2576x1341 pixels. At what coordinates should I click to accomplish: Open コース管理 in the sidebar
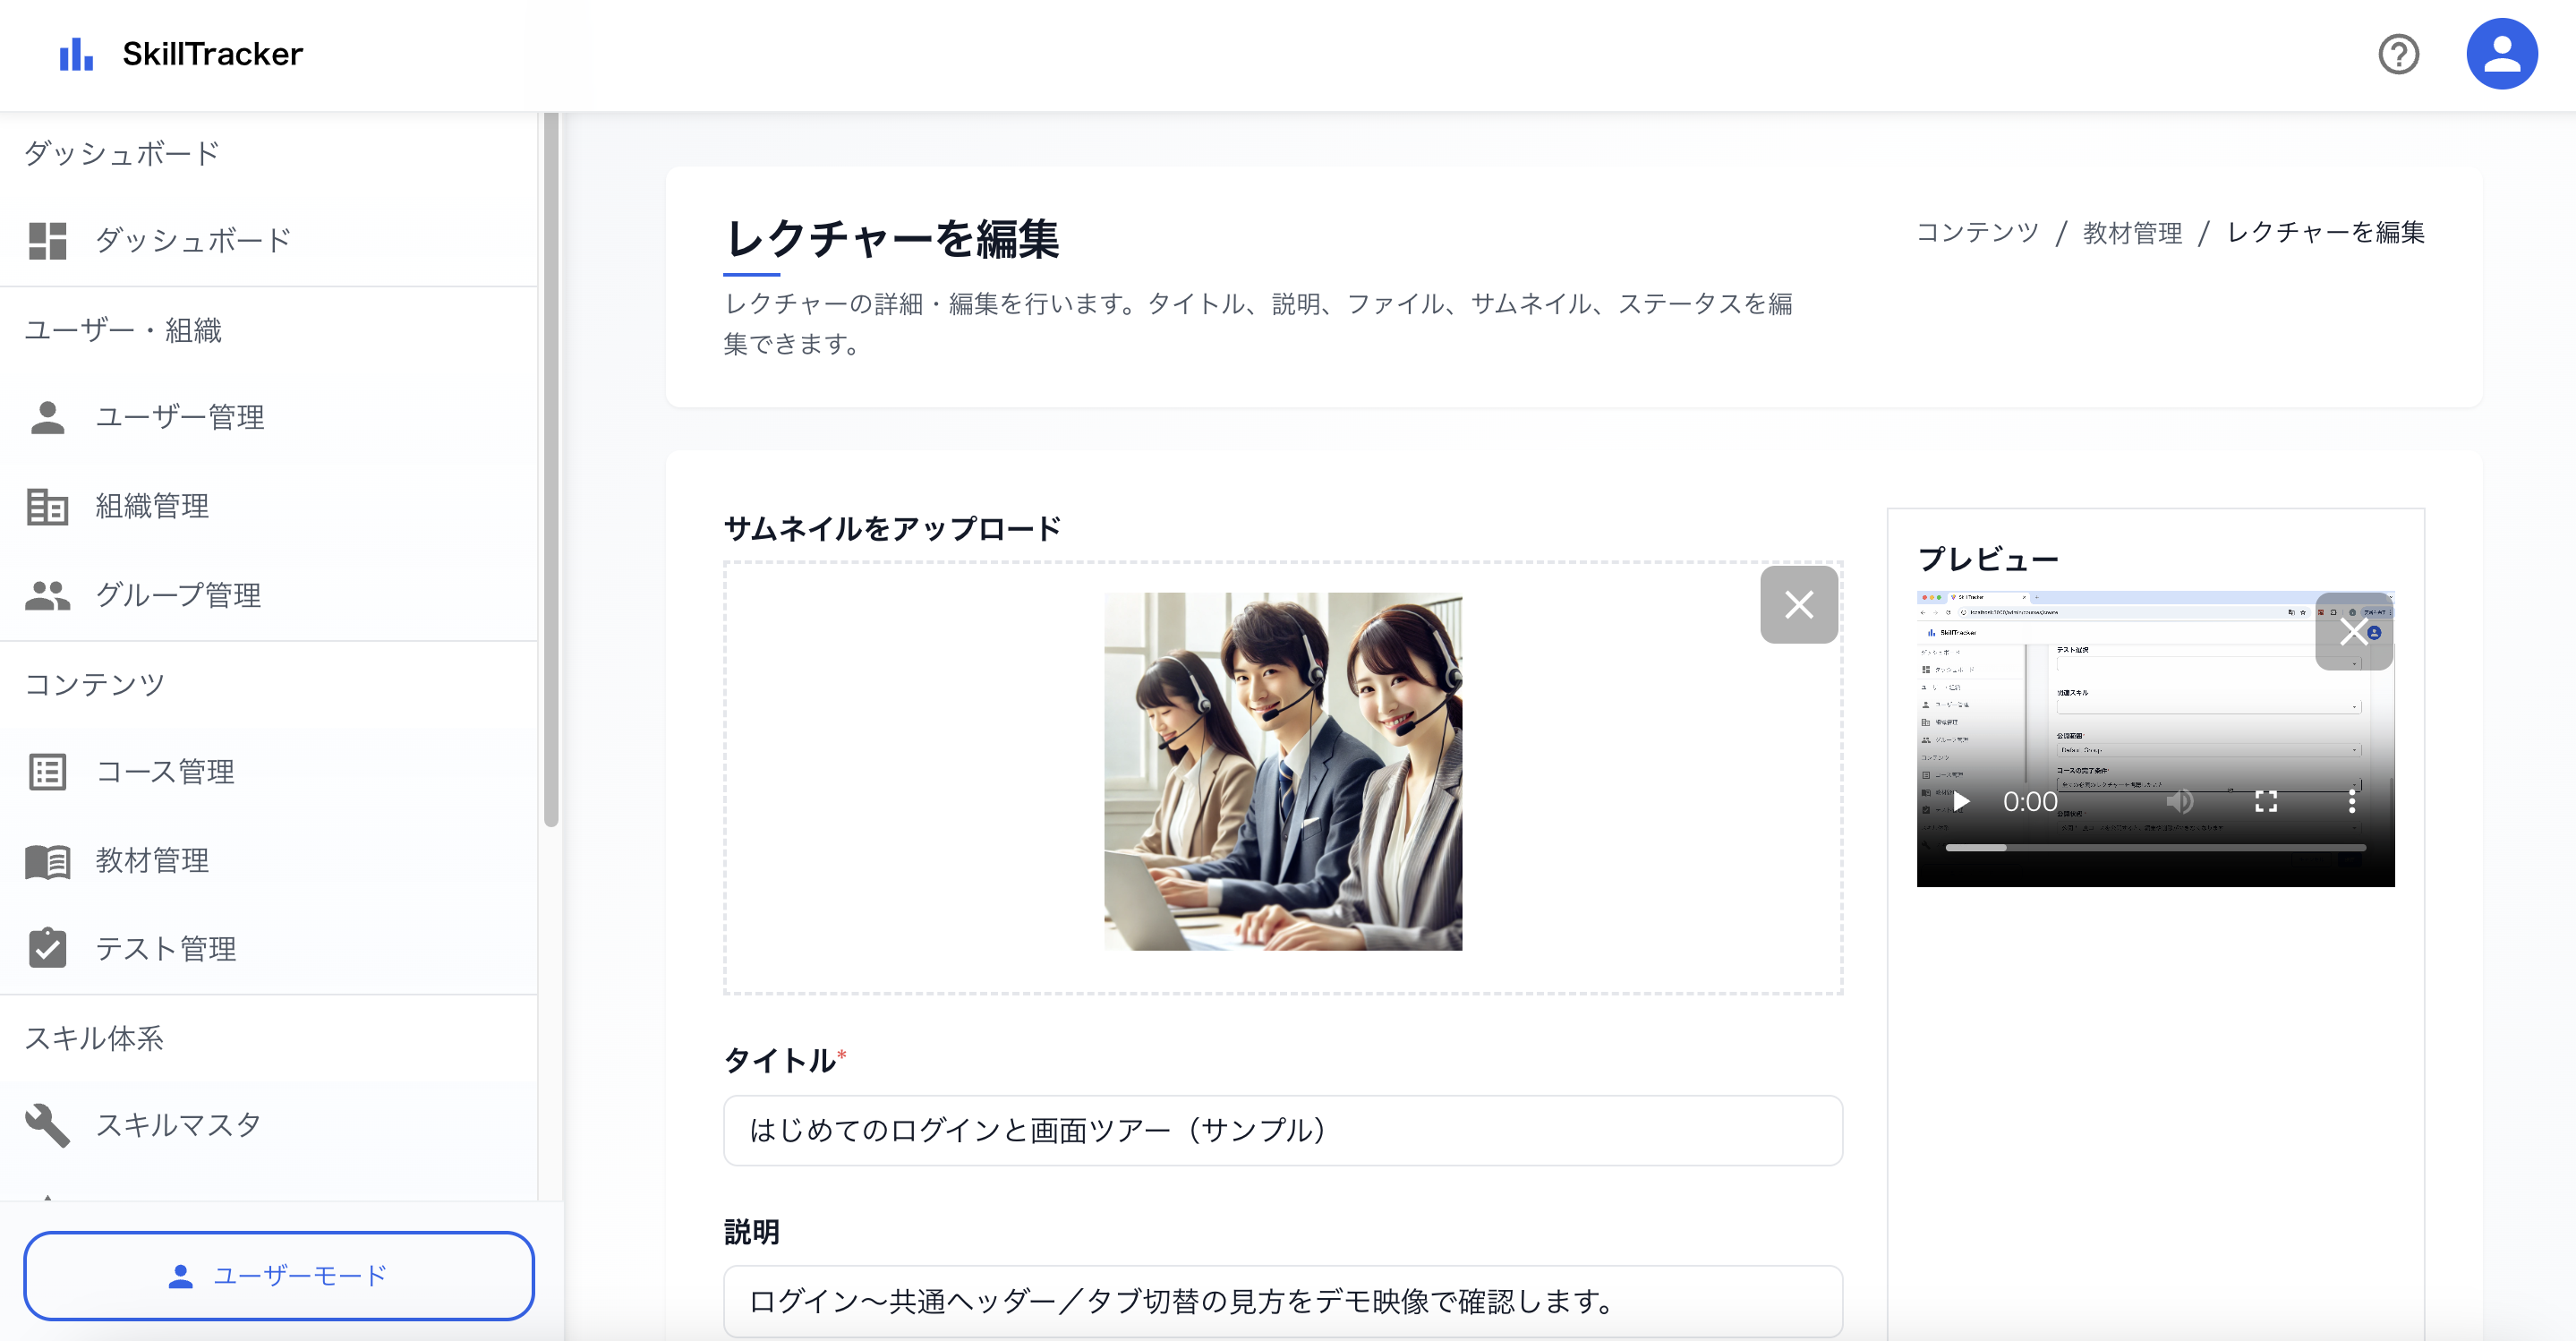pos(165,772)
